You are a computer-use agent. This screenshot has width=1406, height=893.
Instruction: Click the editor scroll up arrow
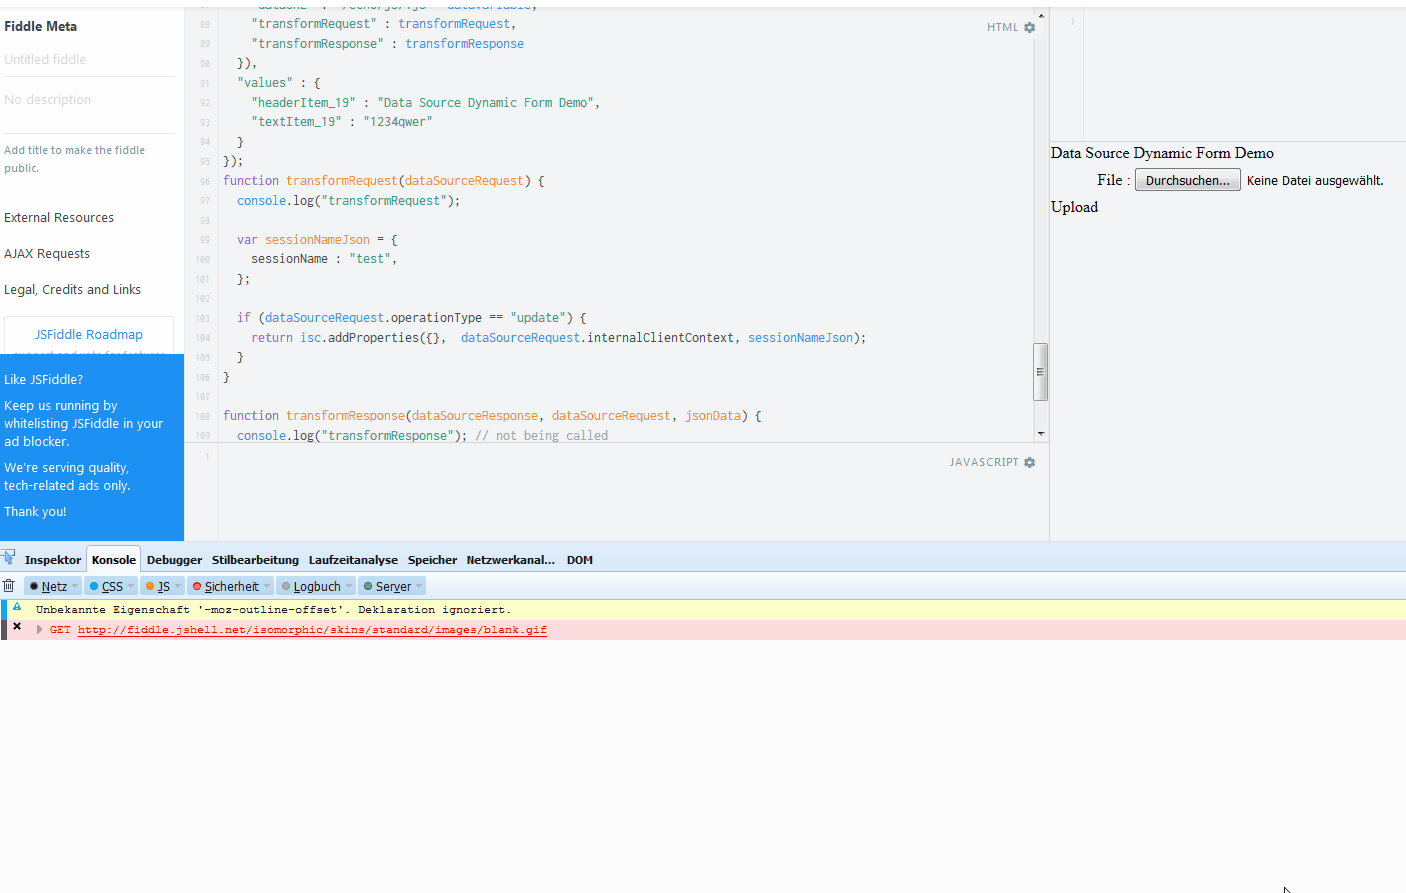[x=1041, y=16]
